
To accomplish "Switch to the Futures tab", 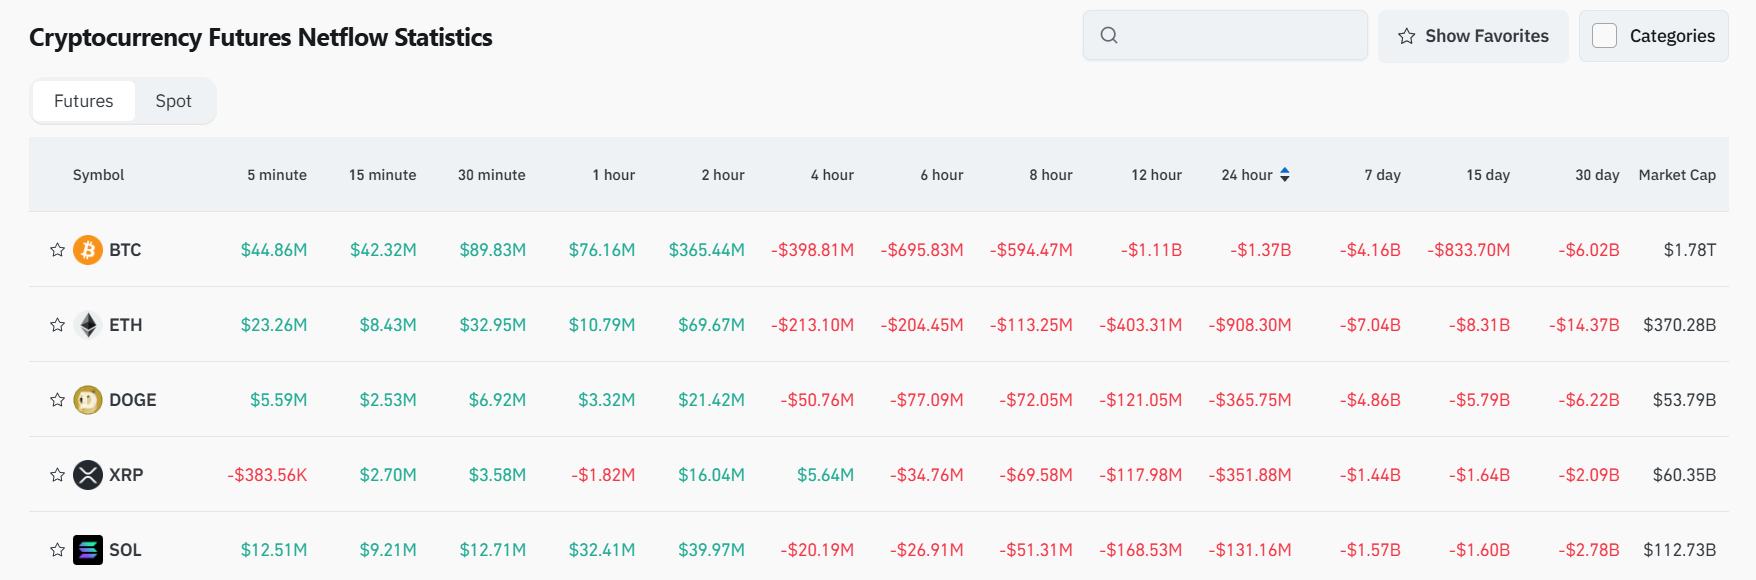I will tap(84, 101).
